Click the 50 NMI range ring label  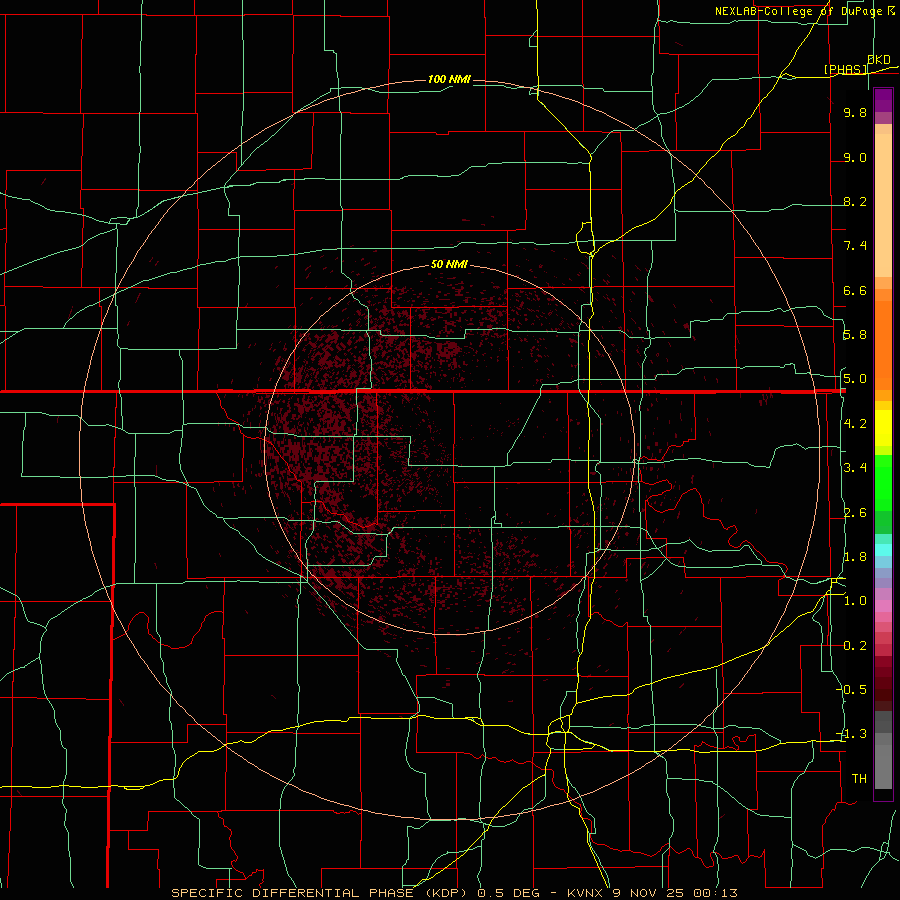point(449,264)
